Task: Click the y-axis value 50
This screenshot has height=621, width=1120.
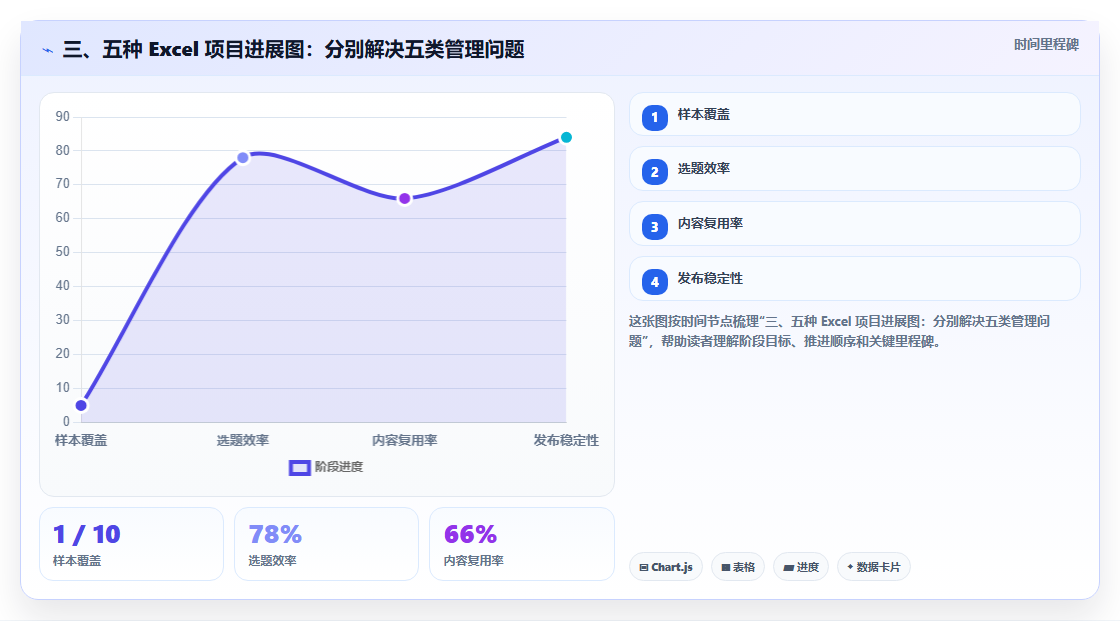Action: pyautogui.click(x=63, y=252)
